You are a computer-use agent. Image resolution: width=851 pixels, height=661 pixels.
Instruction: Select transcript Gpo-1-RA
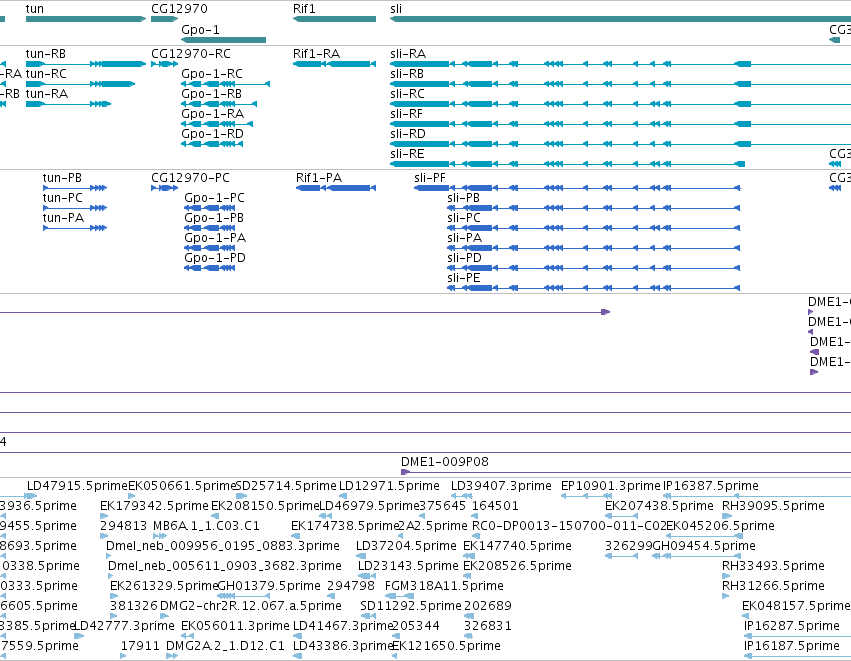click(x=217, y=124)
